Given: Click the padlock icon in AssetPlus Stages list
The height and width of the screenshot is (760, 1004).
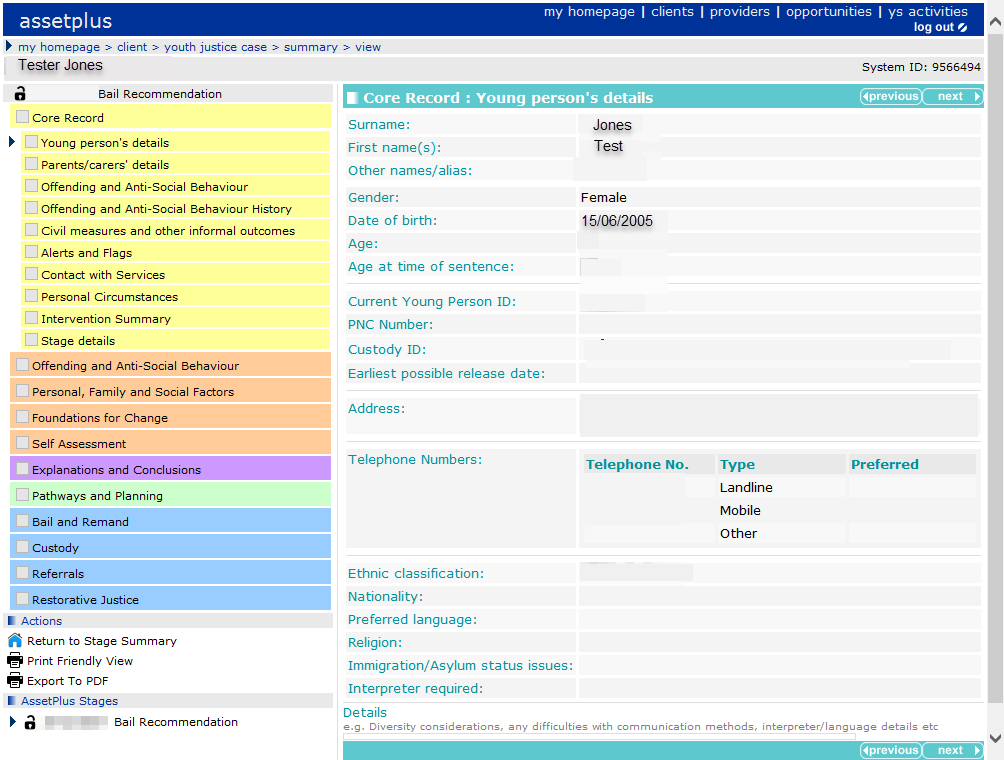Looking at the screenshot, I should point(30,722).
